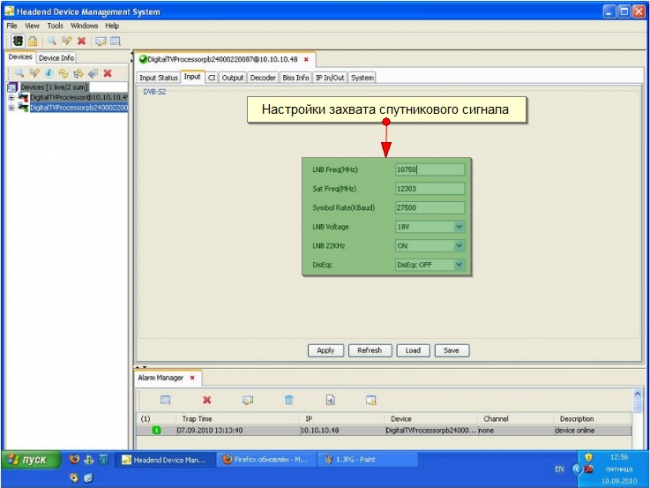Screen dimensions: 650x488
Task: Switch to the IP In/Out tab
Action: tap(330, 78)
